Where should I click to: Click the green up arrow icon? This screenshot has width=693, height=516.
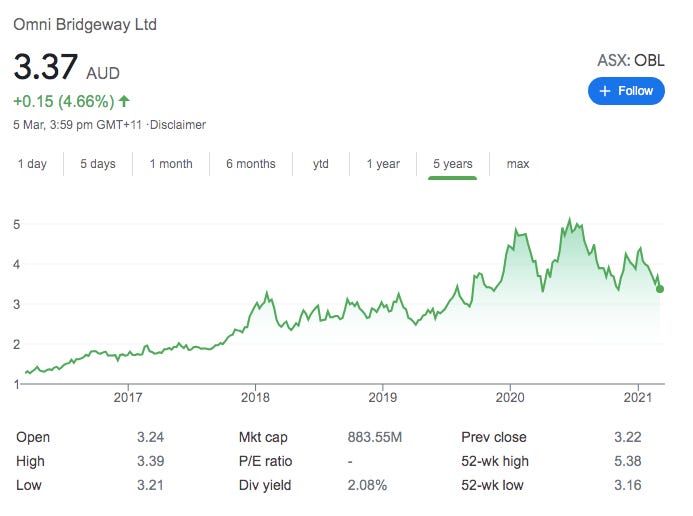(124, 101)
